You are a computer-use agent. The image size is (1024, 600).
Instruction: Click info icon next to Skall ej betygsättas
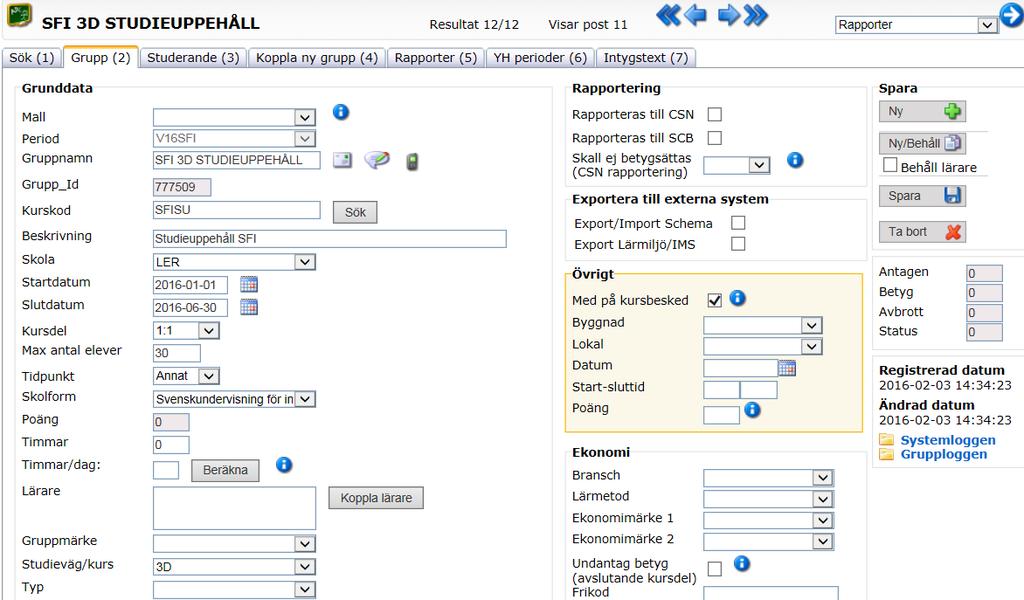(795, 160)
